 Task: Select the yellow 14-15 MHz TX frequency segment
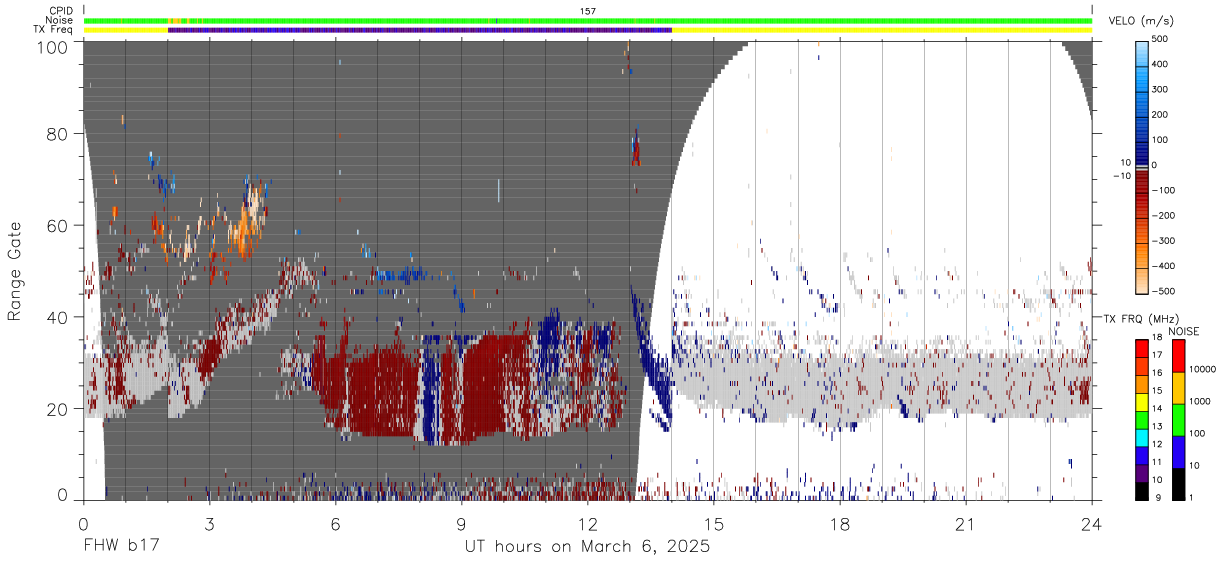point(1143,401)
